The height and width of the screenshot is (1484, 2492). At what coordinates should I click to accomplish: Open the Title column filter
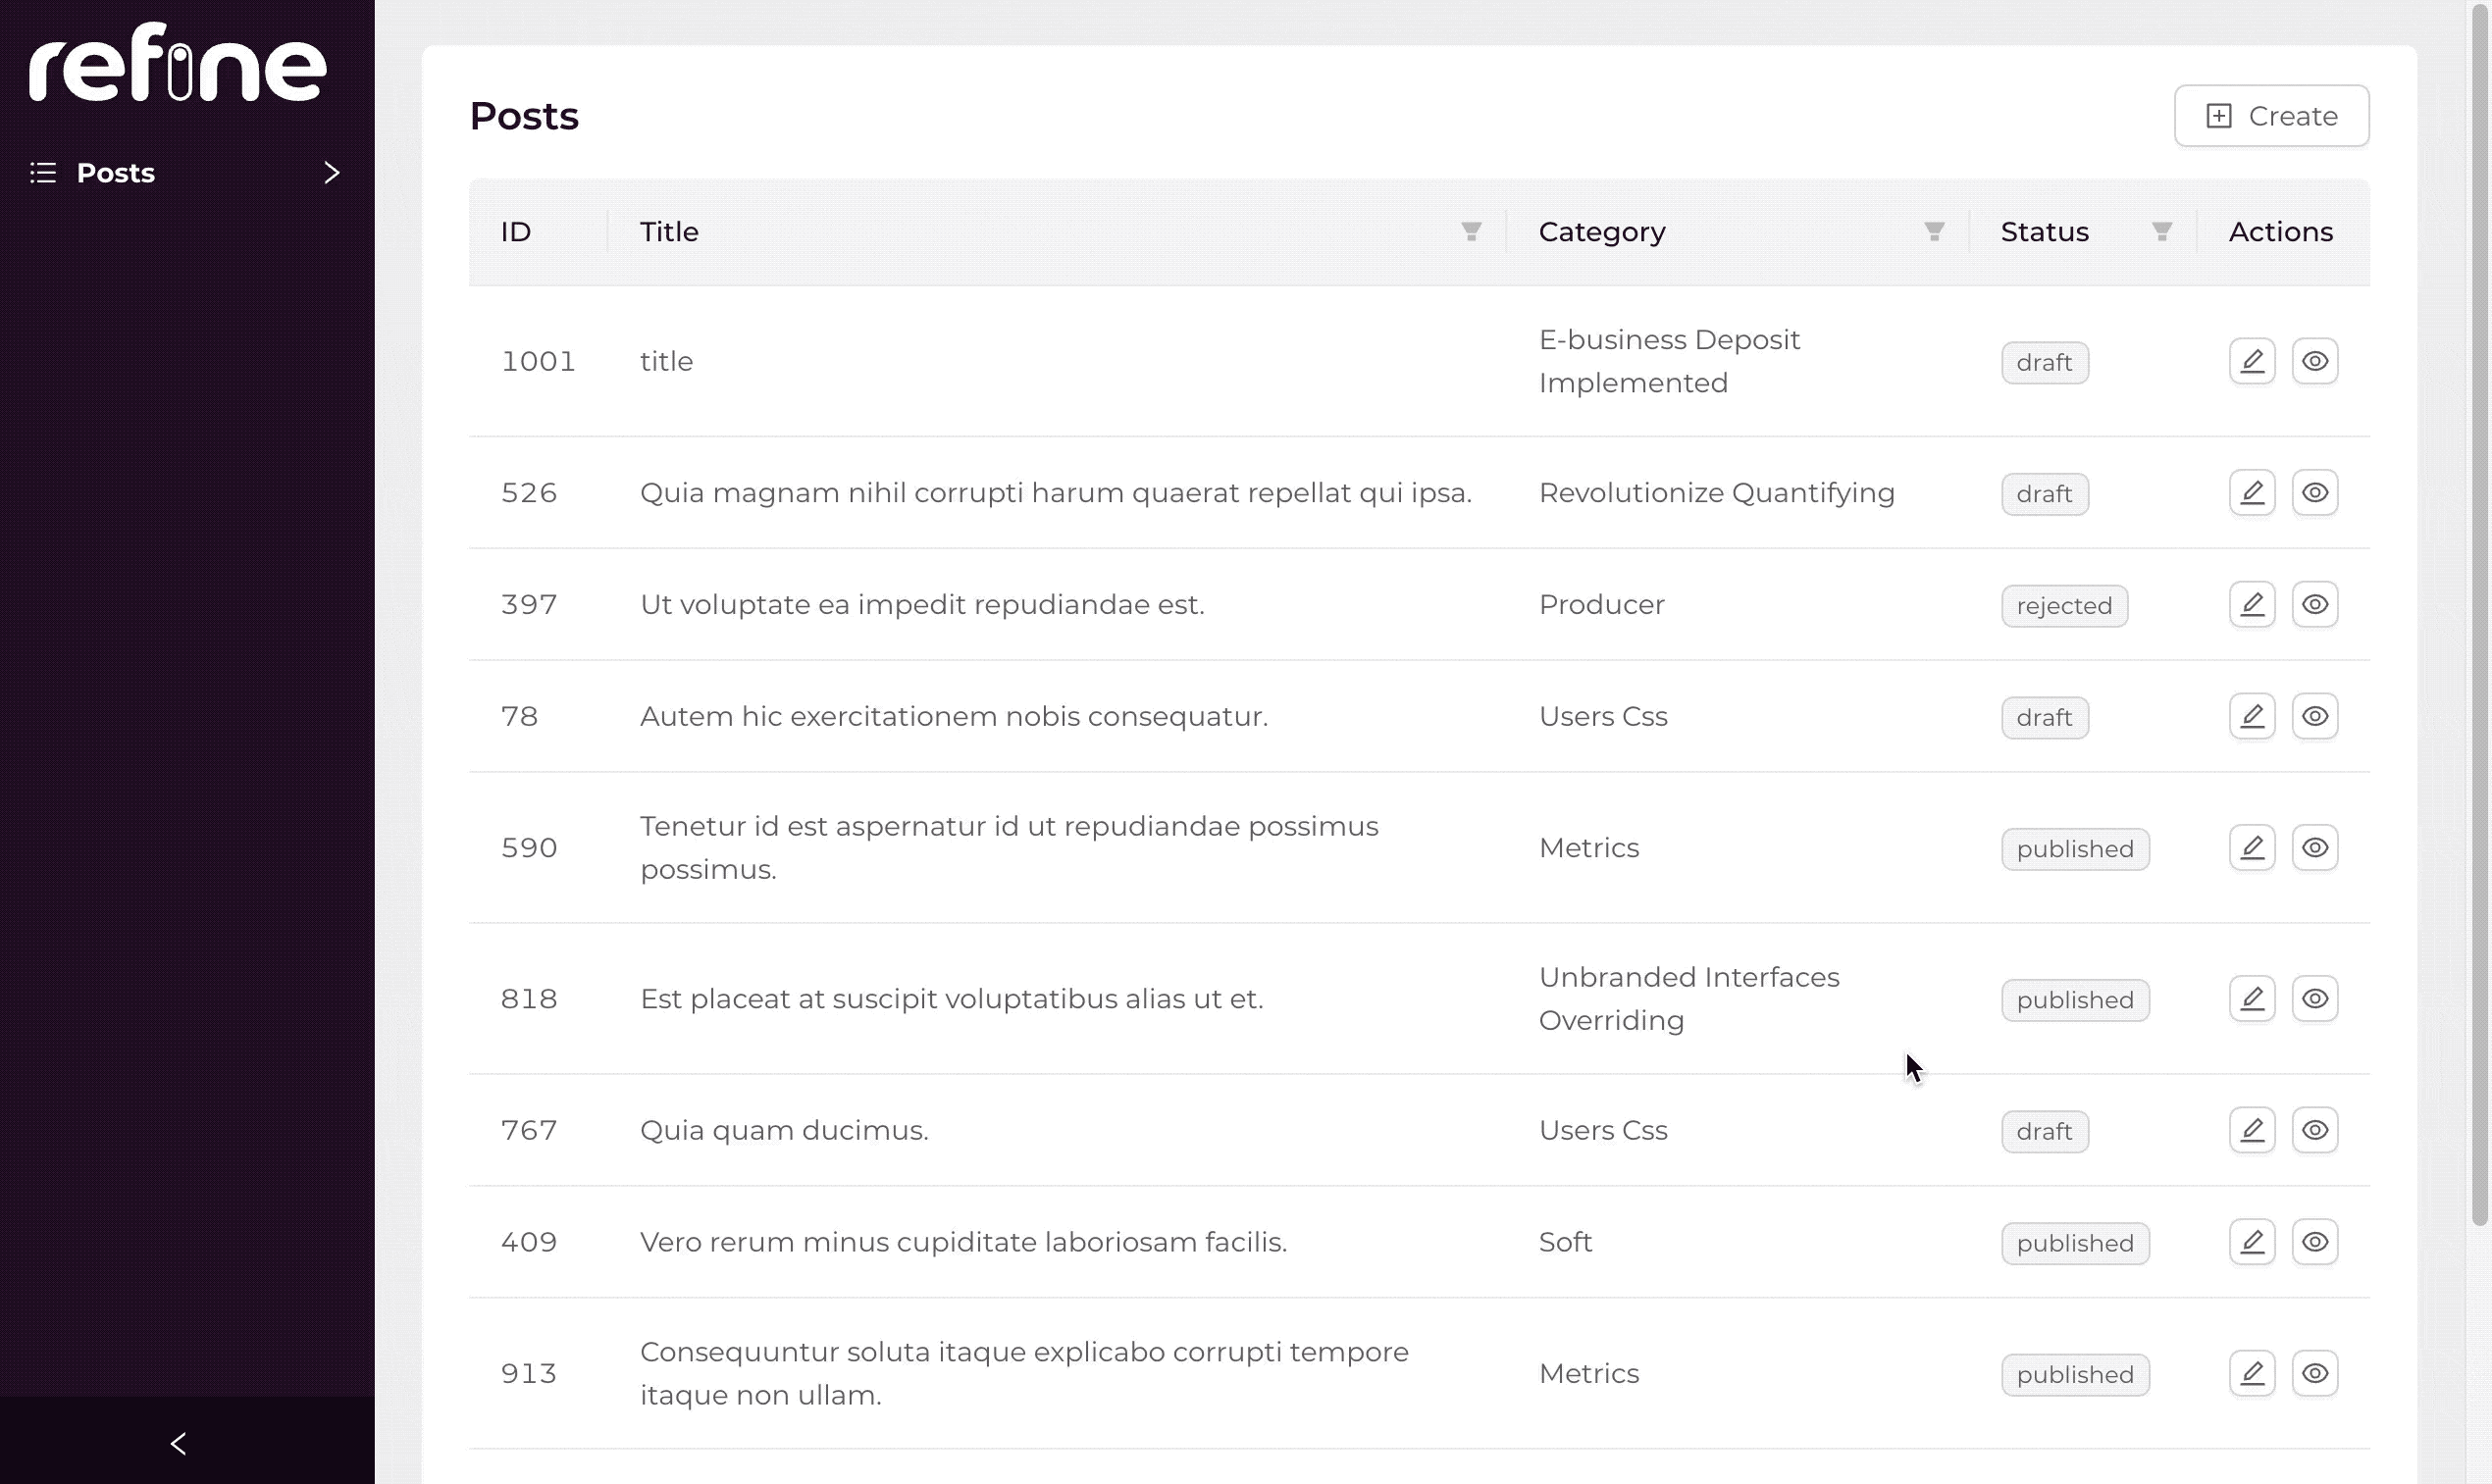(1470, 231)
